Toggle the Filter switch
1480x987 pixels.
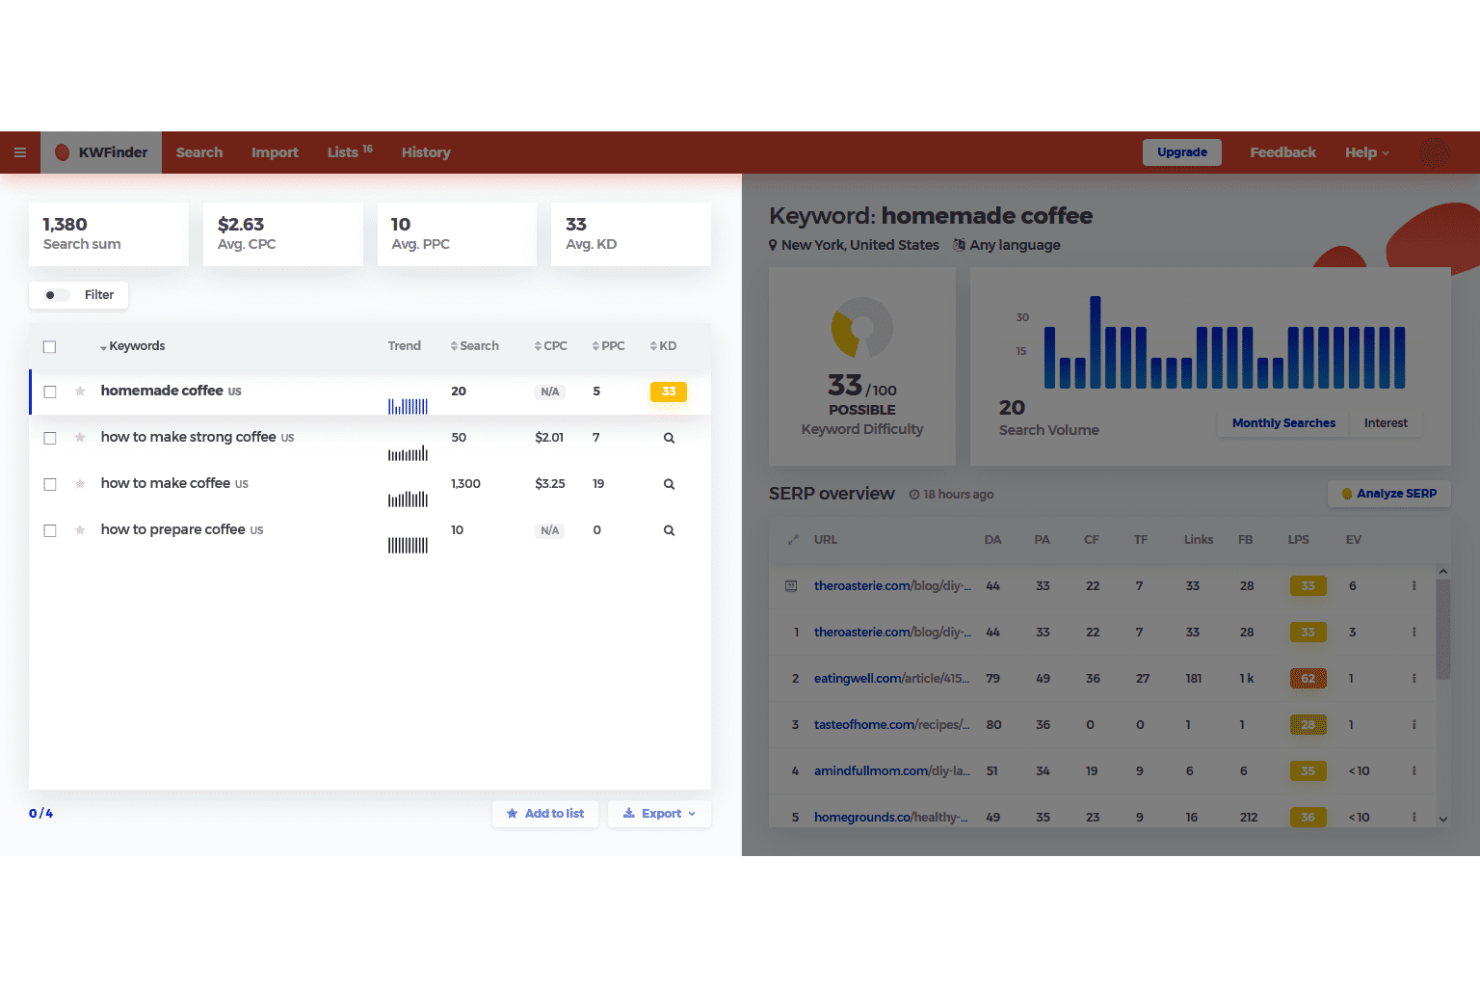56,295
